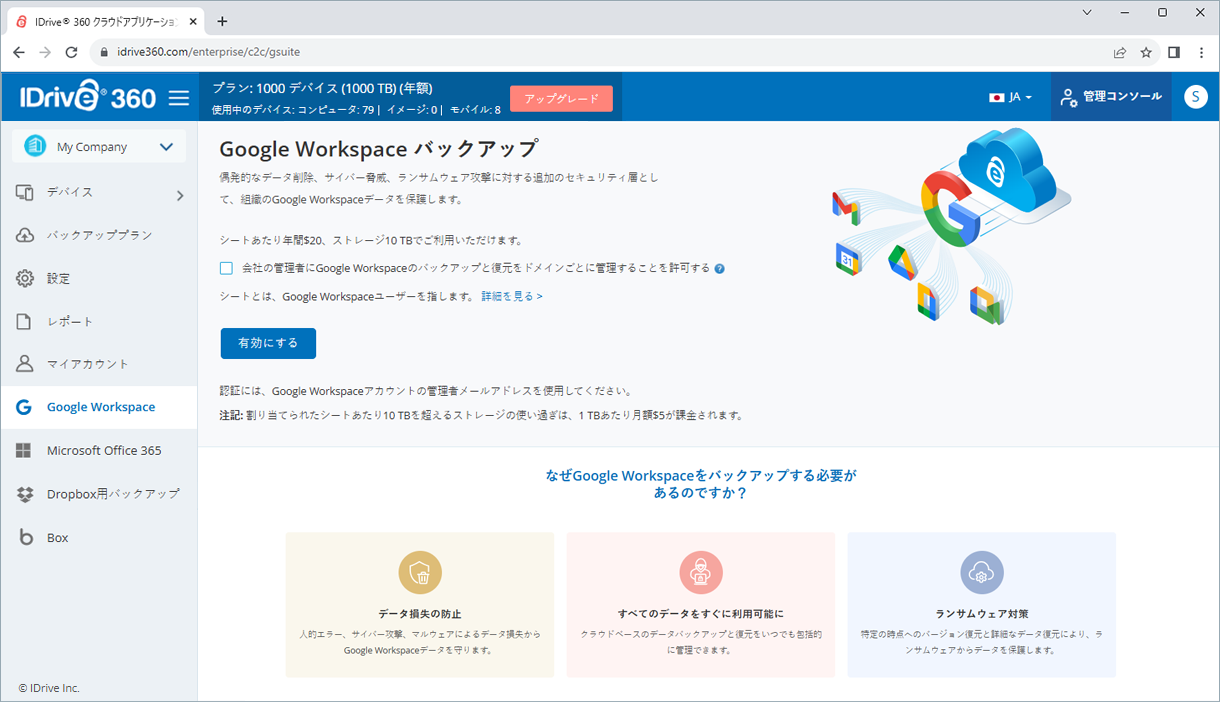Click the Japan flag icon
This screenshot has height=702, width=1220.
[x=996, y=97]
